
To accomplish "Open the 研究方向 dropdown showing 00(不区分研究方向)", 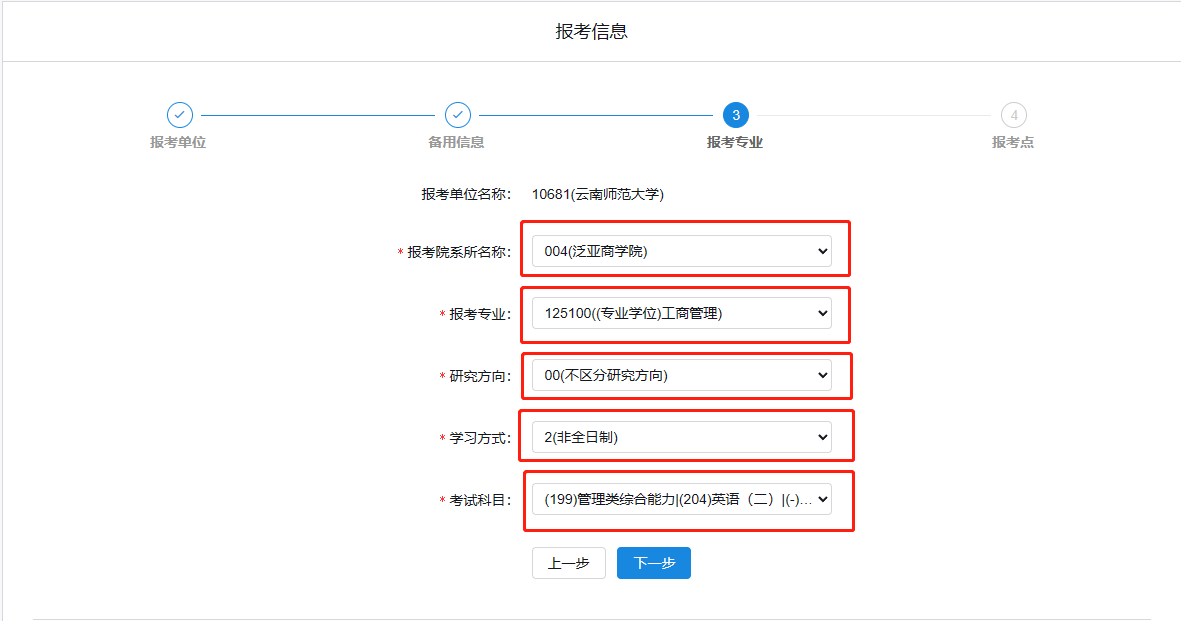I will tap(681, 375).
